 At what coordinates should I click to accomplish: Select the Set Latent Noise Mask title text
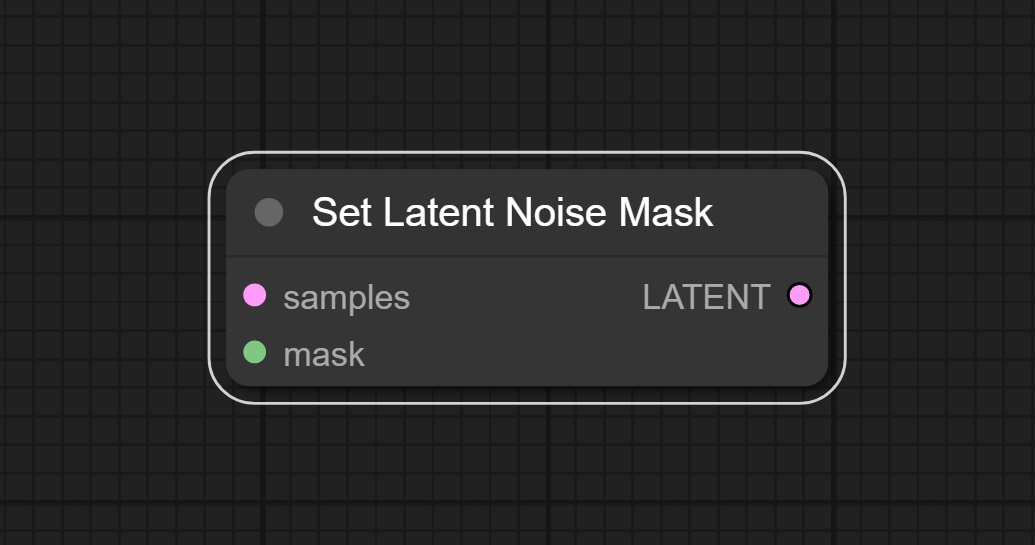click(x=512, y=212)
